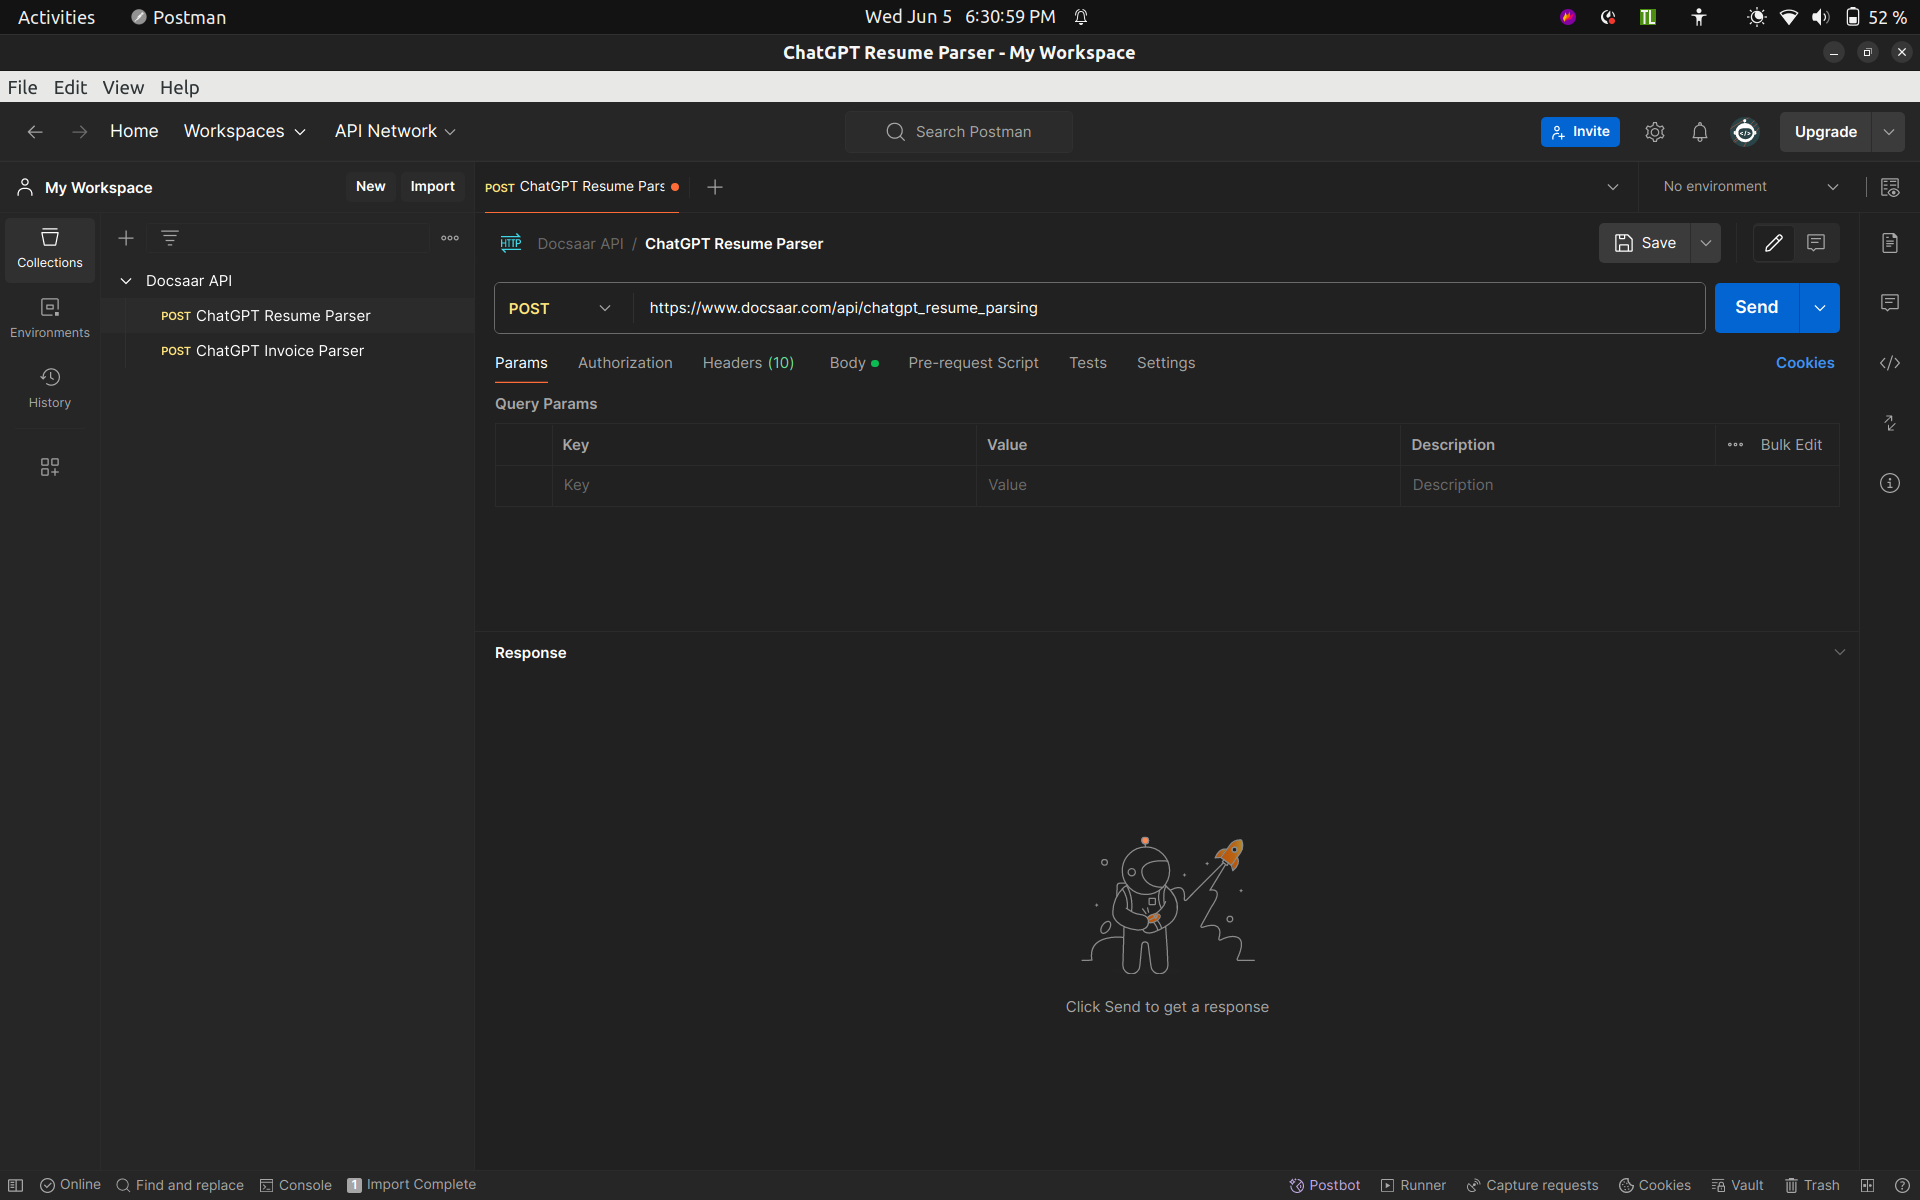Switch to the Tests tab
Screen dimensions: 1920x1200
tap(1087, 363)
